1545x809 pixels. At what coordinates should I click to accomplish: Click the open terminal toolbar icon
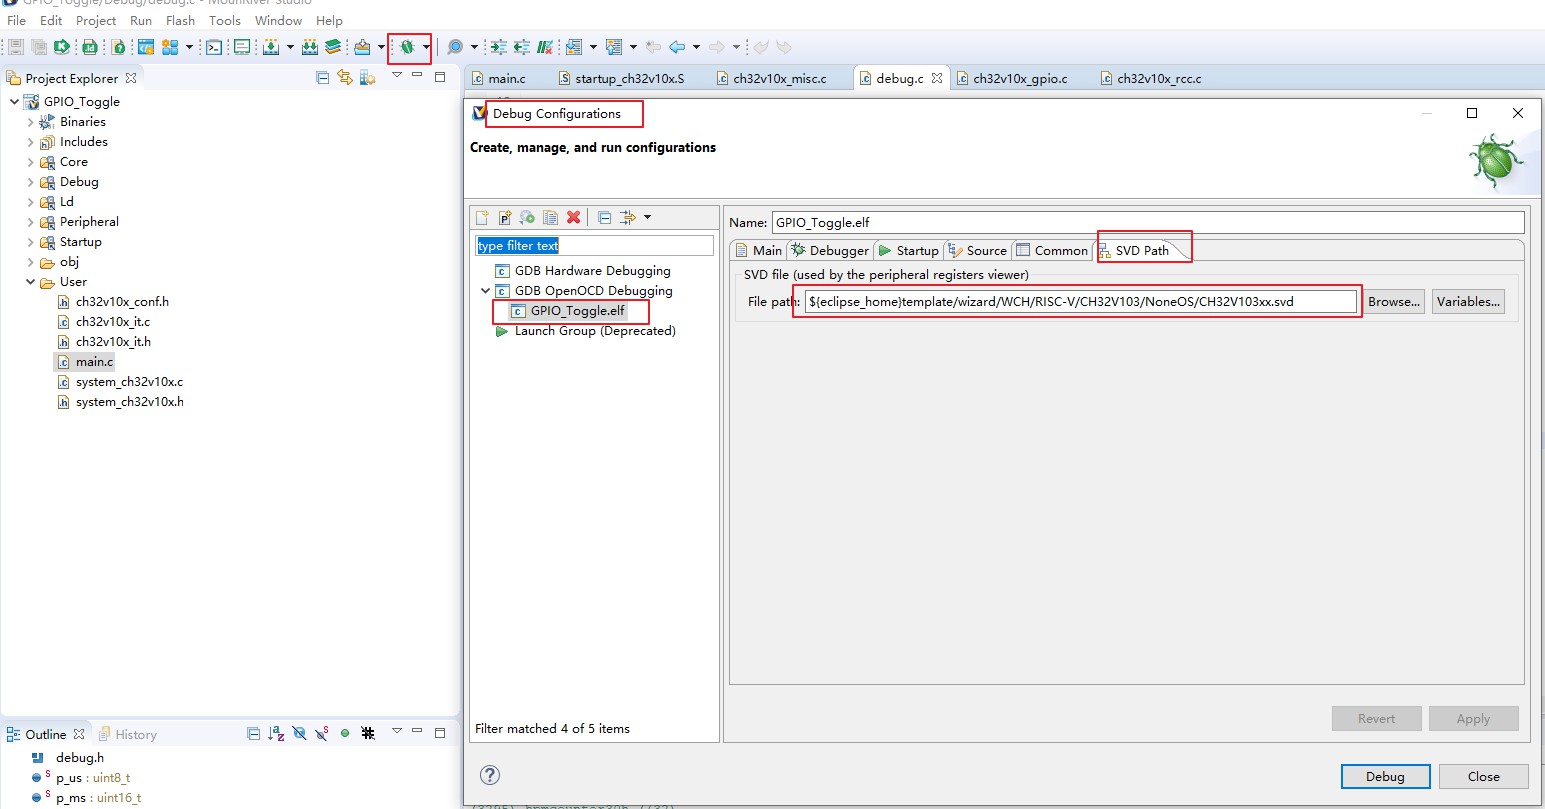[214, 47]
